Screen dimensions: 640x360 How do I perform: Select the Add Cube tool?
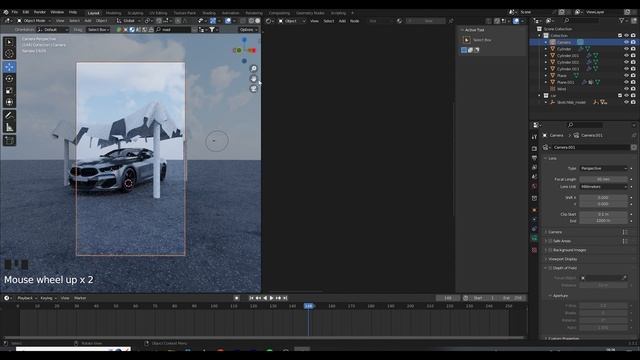coord(9,140)
